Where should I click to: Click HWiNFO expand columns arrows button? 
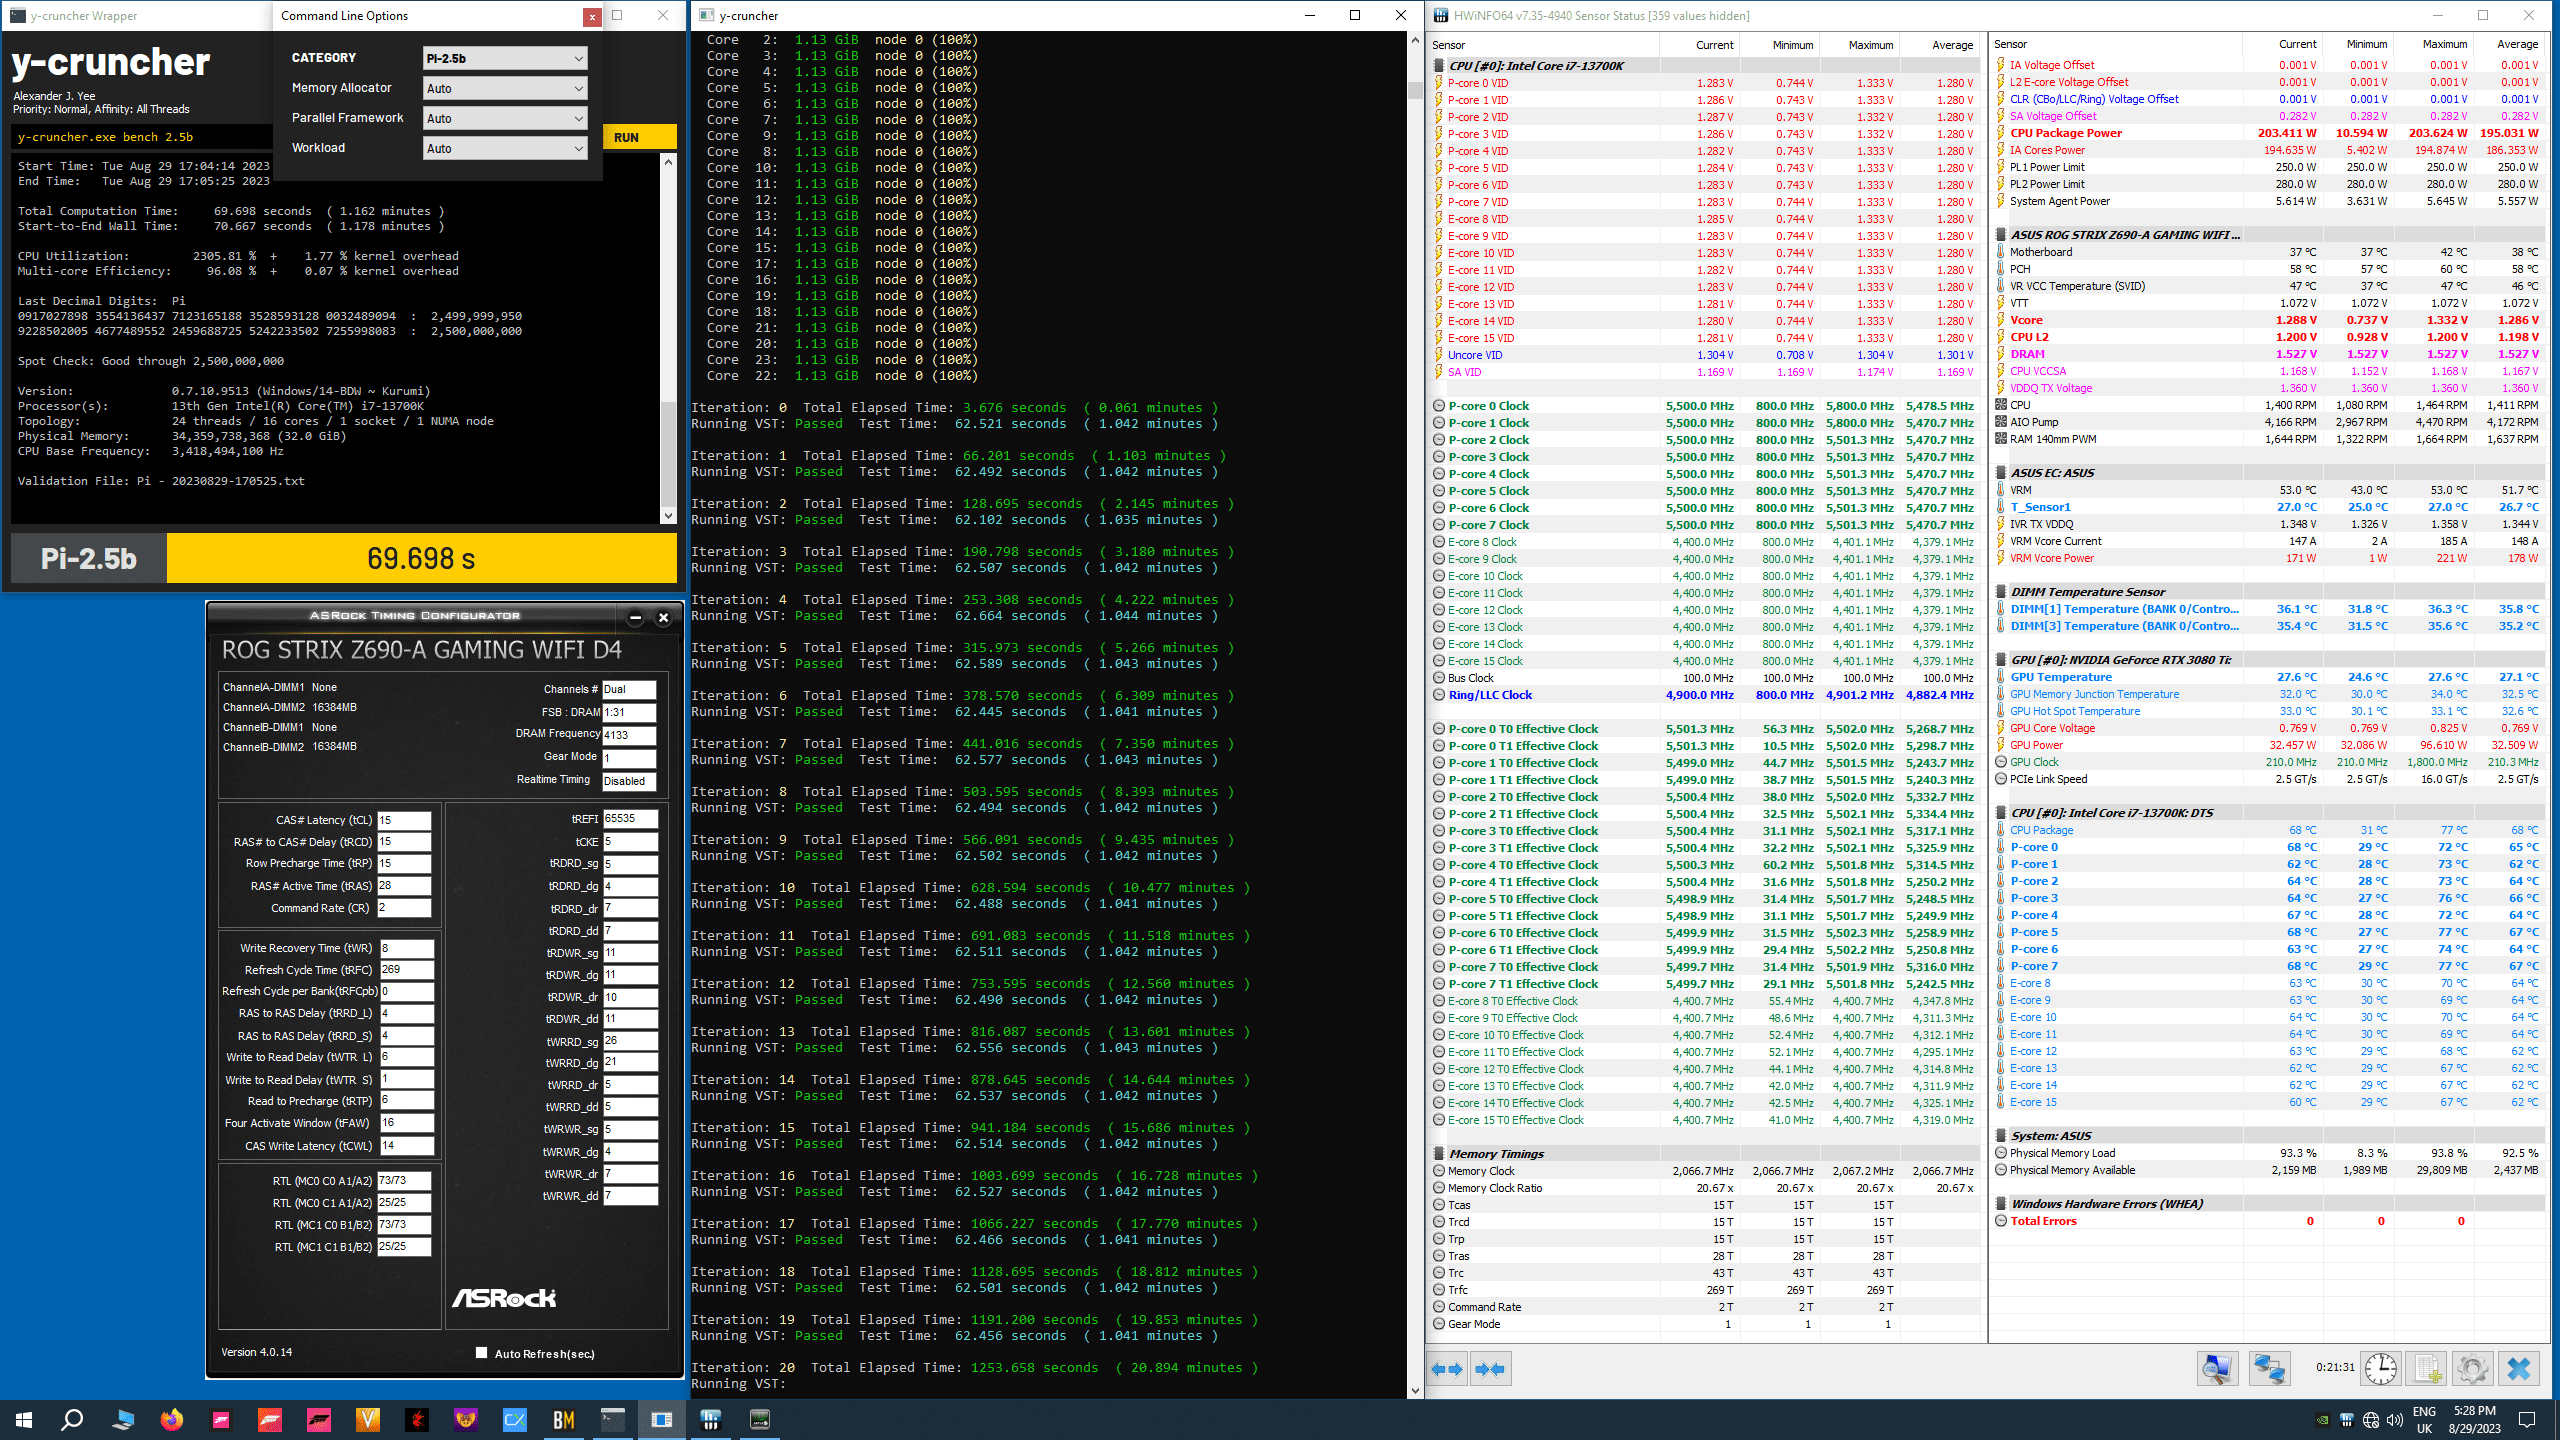click(x=1447, y=1369)
